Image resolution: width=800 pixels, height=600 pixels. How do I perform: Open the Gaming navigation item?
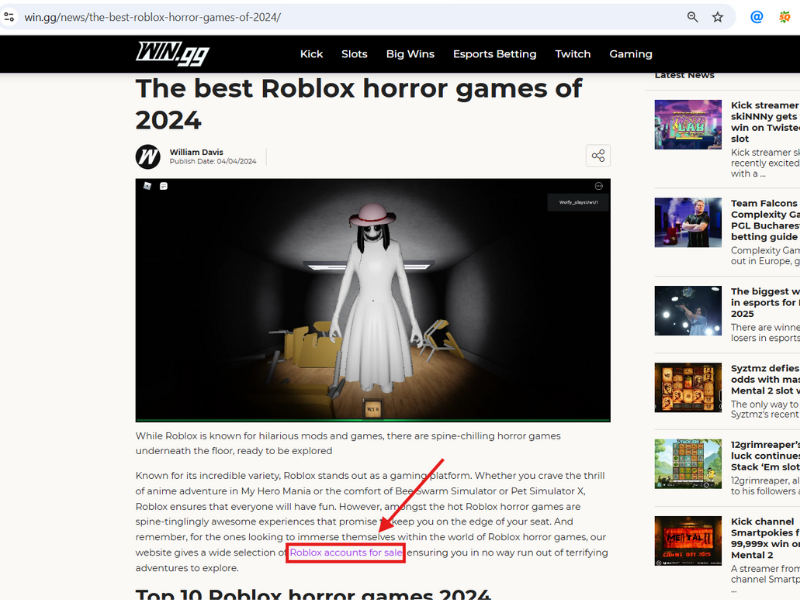click(631, 55)
